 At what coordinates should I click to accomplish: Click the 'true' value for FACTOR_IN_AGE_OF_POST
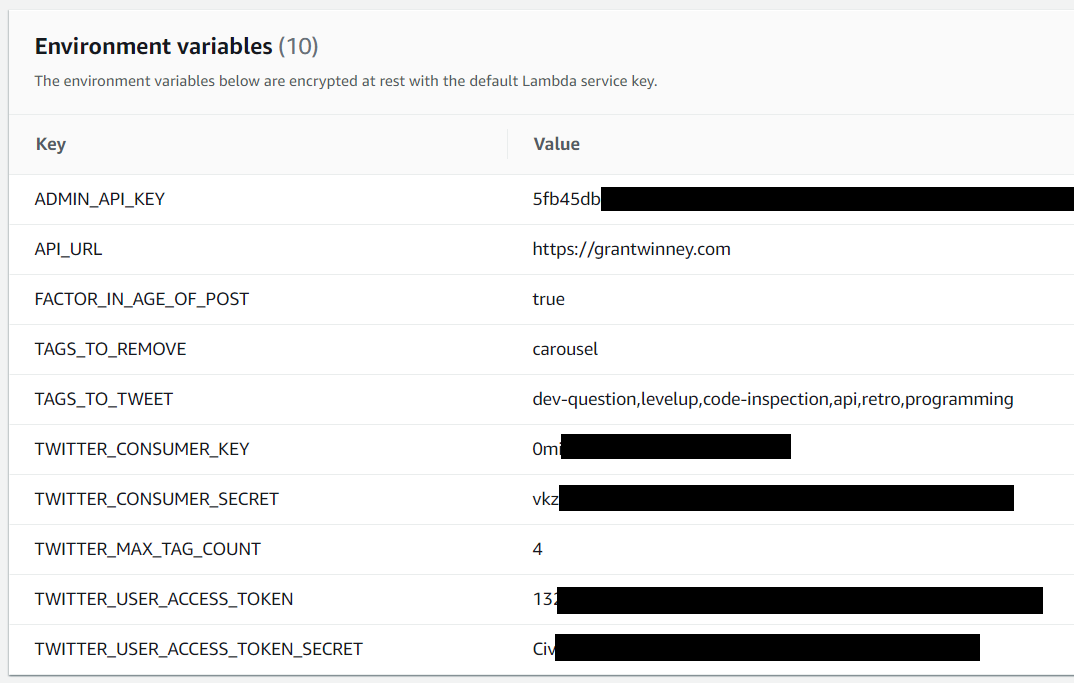[x=548, y=299]
